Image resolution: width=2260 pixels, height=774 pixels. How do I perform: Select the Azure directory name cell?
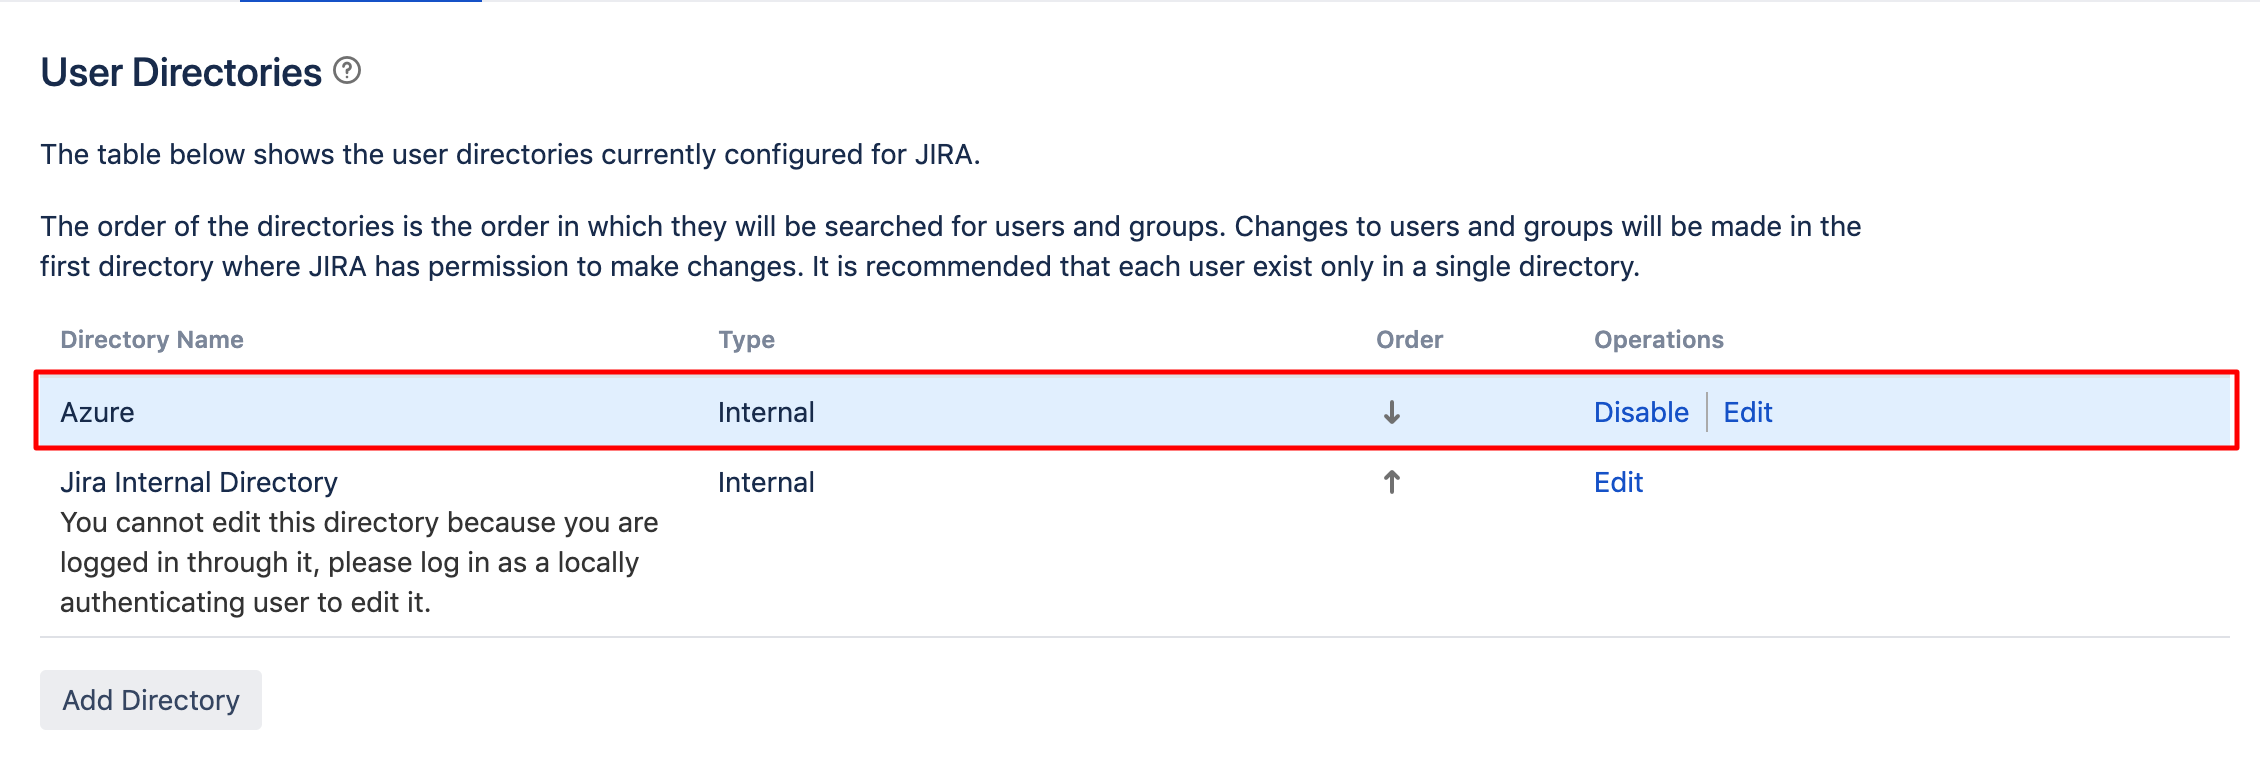(x=97, y=412)
